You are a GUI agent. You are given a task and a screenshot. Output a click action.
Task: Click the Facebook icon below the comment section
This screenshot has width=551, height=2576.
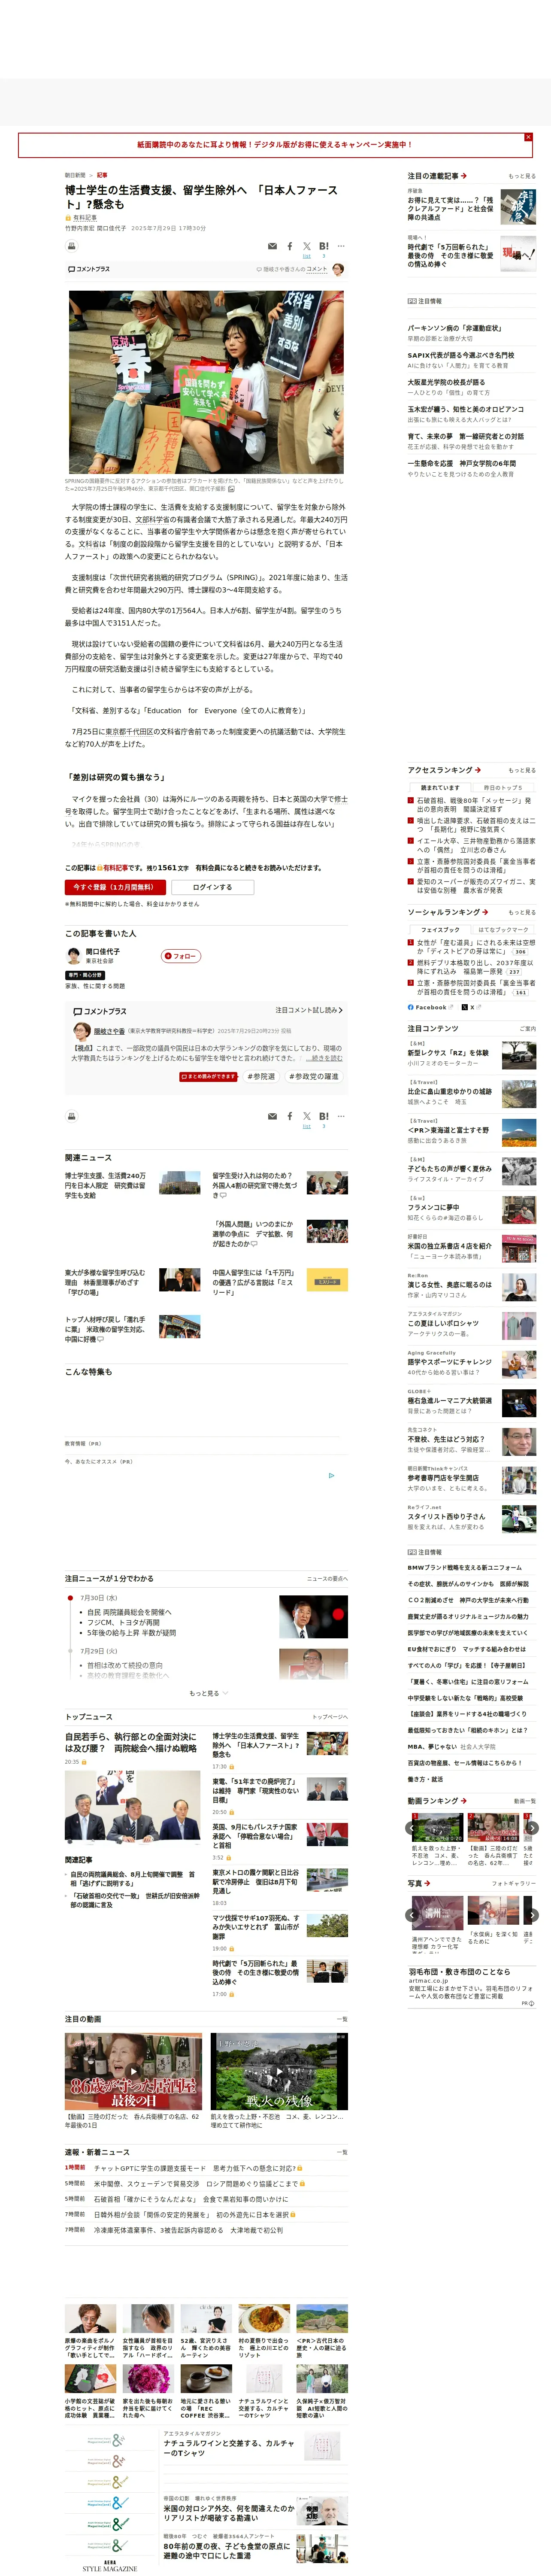point(290,1116)
